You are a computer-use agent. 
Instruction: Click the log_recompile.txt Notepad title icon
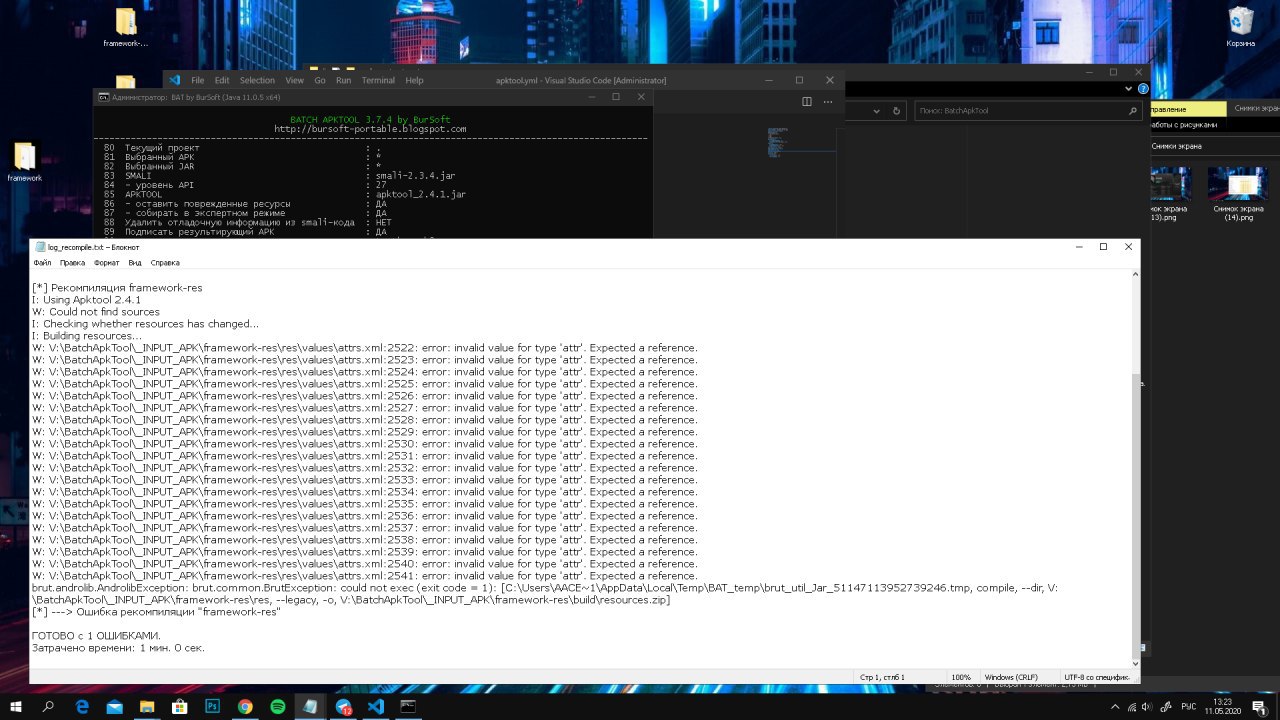pyautogui.click(x=40, y=247)
